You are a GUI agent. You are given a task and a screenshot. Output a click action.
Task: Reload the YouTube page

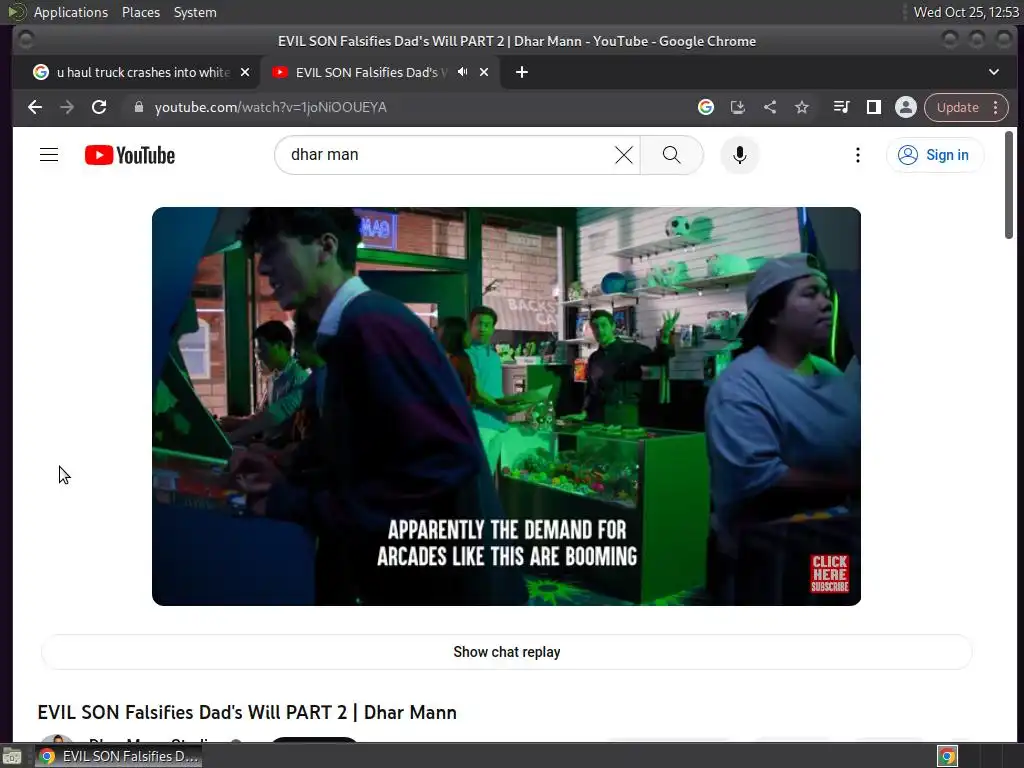[x=99, y=107]
